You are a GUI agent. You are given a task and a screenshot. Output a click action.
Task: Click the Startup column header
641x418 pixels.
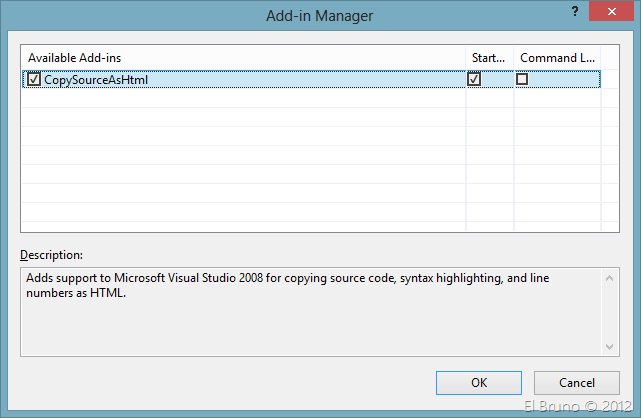(x=489, y=57)
